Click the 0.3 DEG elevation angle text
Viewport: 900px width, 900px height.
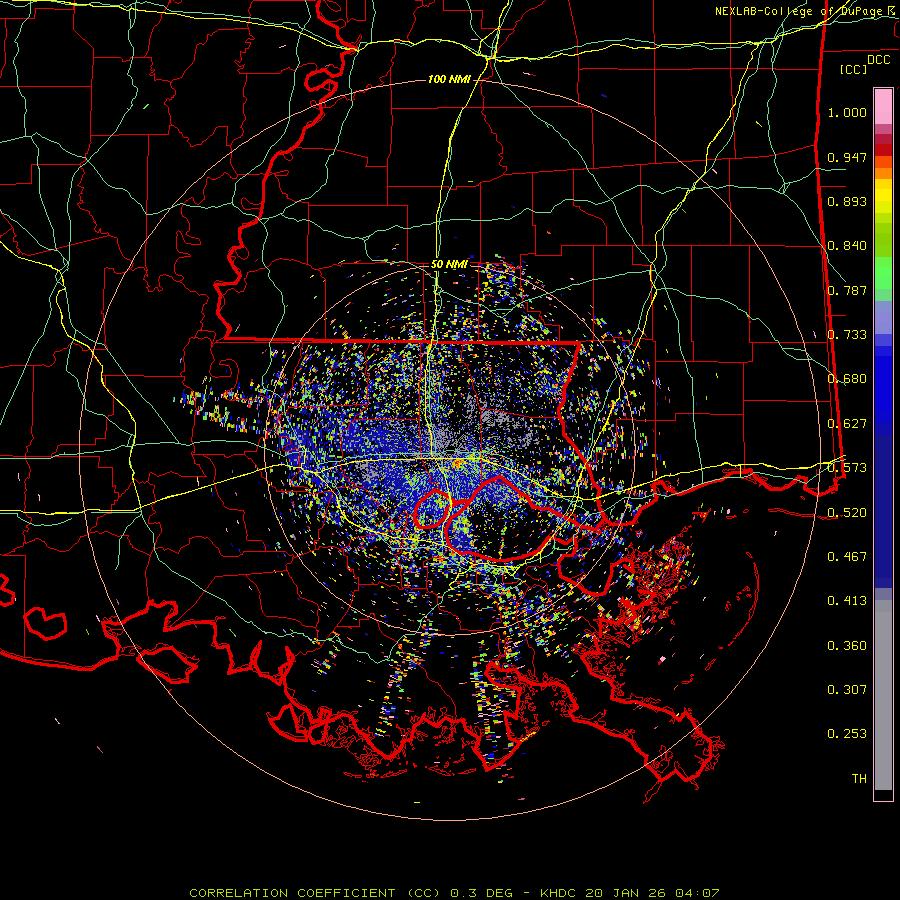pyautogui.click(x=484, y=893)
